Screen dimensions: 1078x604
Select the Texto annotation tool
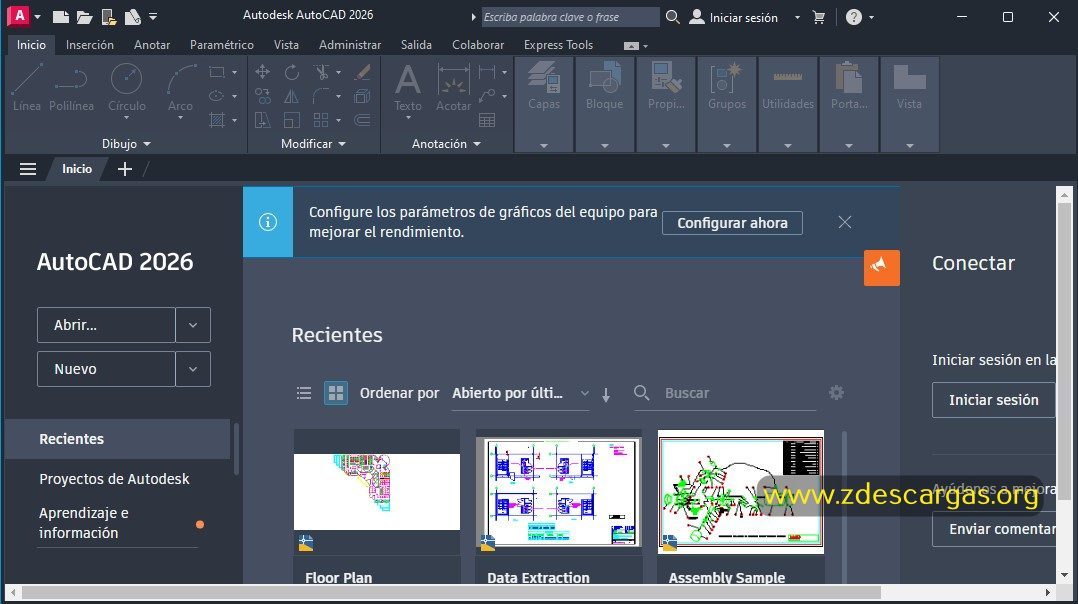point(408,87)
